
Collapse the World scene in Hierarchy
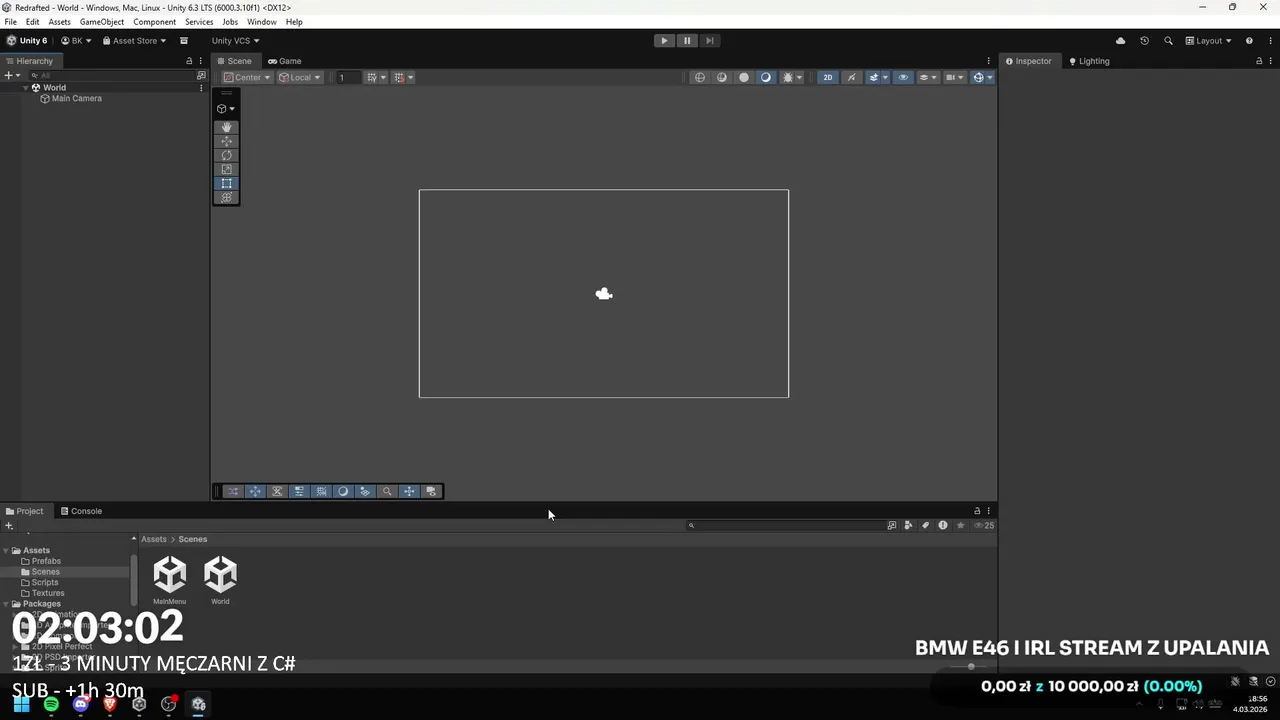click(27, 88)
